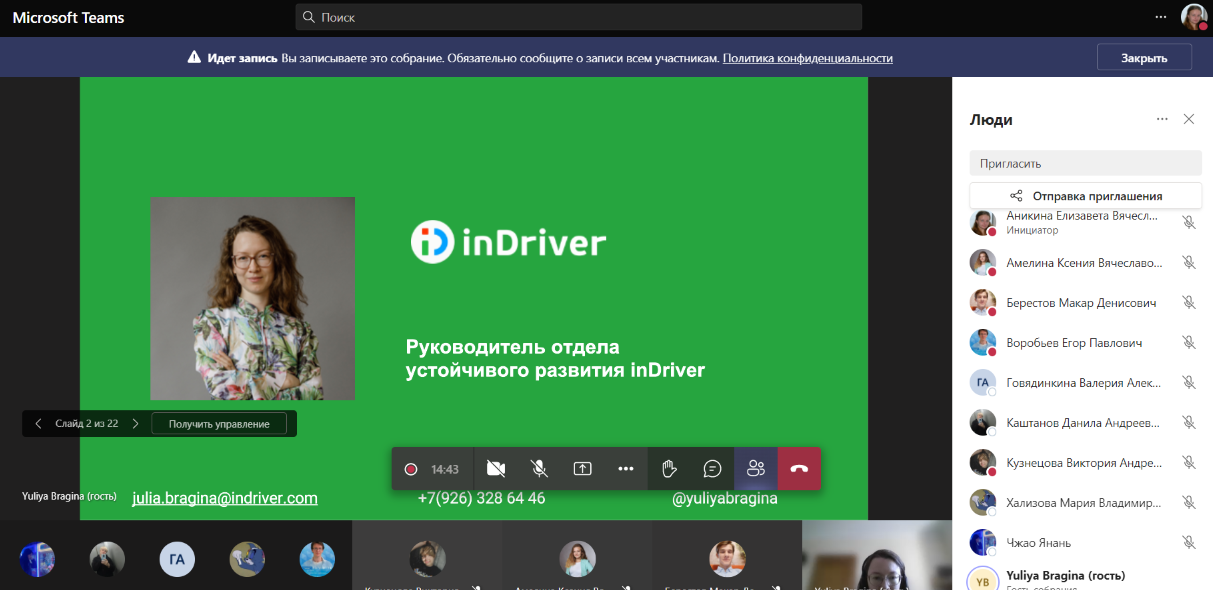This screenshot has height=590, width=1213.
Task: Advance to the next slide
Action: [135, 424]
